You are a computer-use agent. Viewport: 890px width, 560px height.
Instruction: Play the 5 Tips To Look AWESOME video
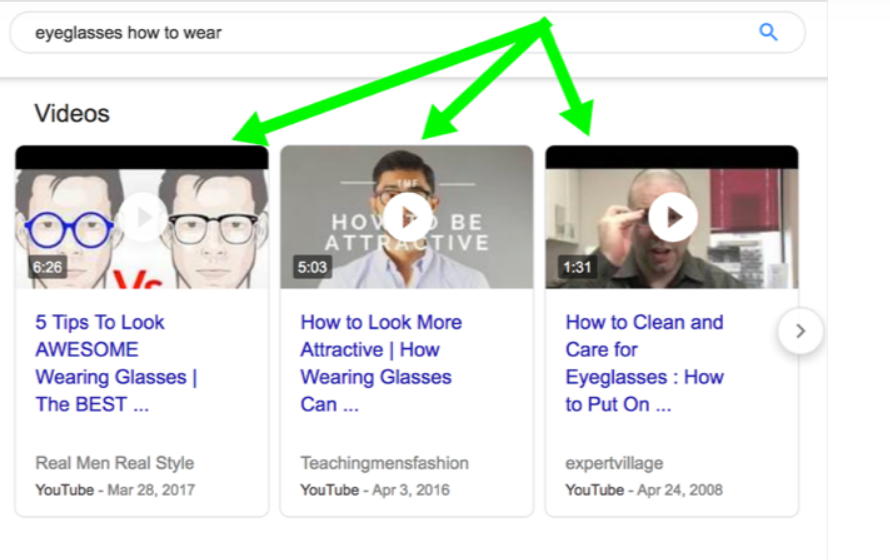click(x=142, y=217)
